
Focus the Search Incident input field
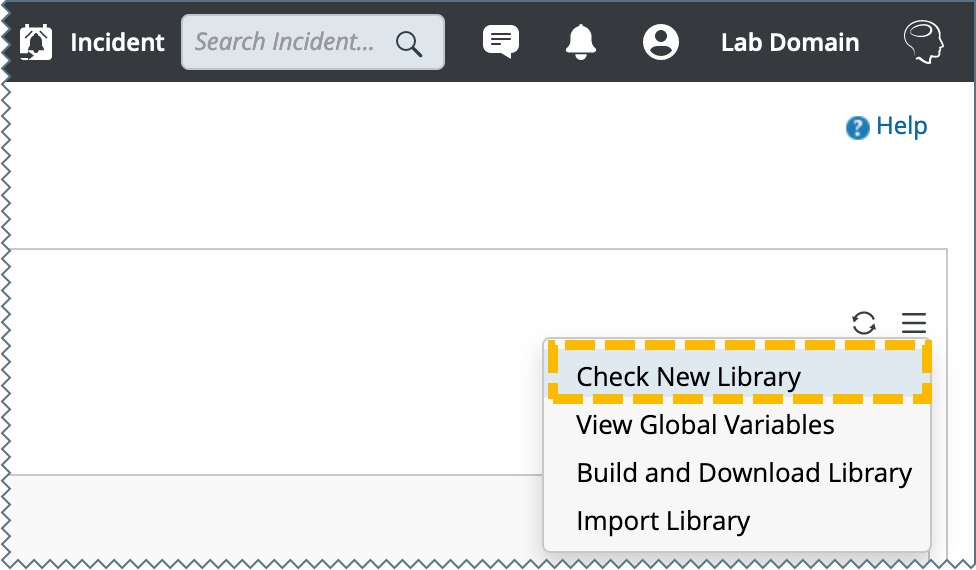pos(285,42)
